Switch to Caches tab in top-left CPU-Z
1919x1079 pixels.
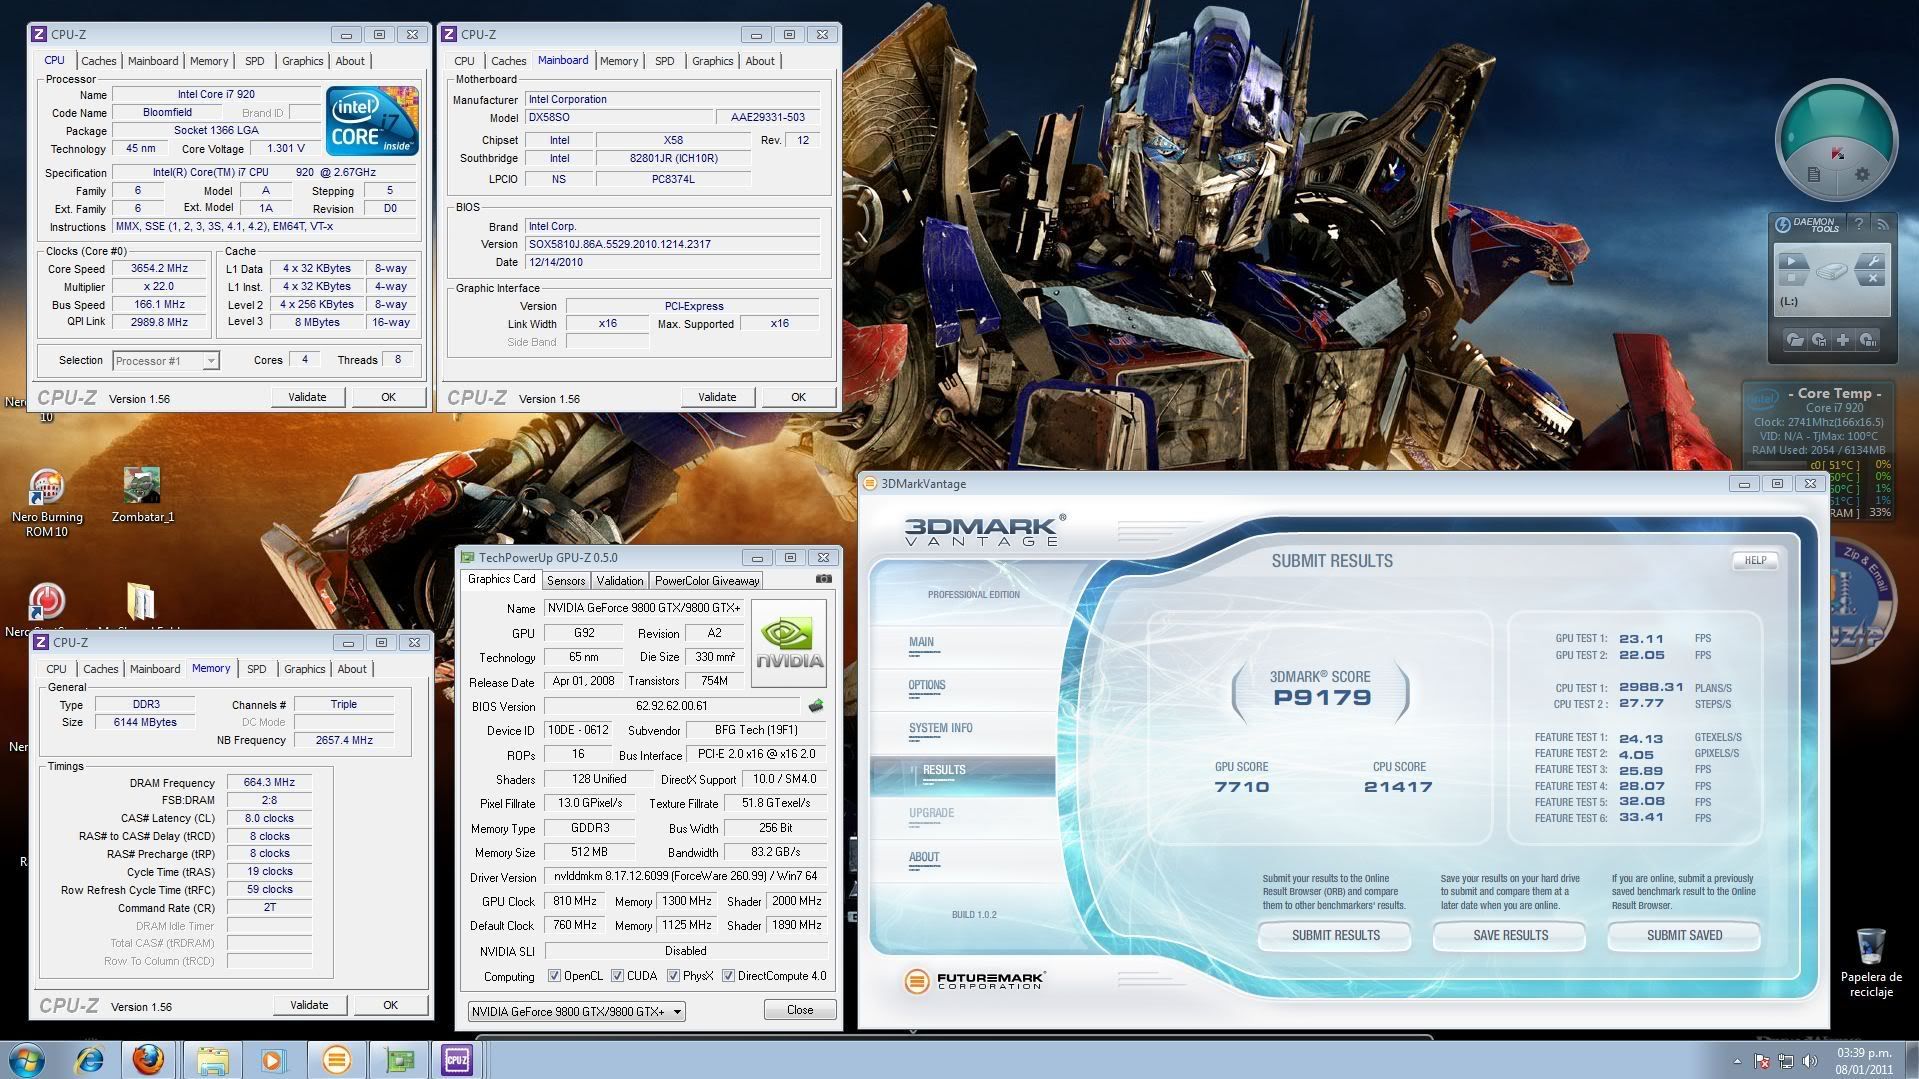(x=98, y=61)
